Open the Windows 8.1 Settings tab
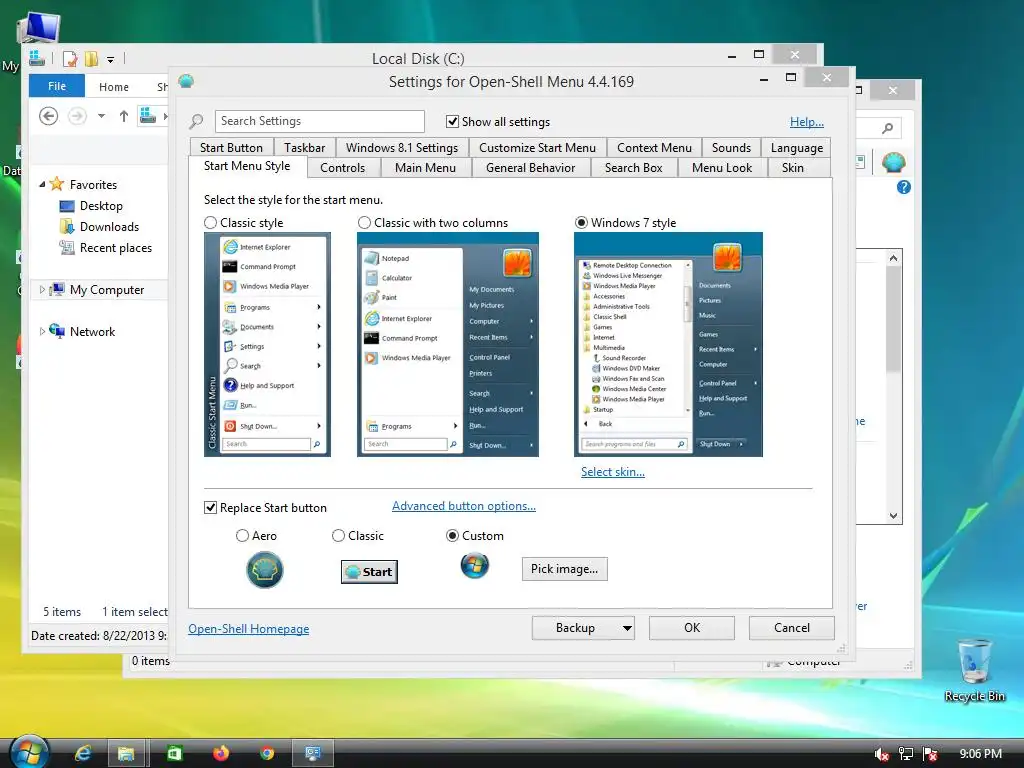The width and height of the screenshot is (1024, 768). click(x=402, y=148)
